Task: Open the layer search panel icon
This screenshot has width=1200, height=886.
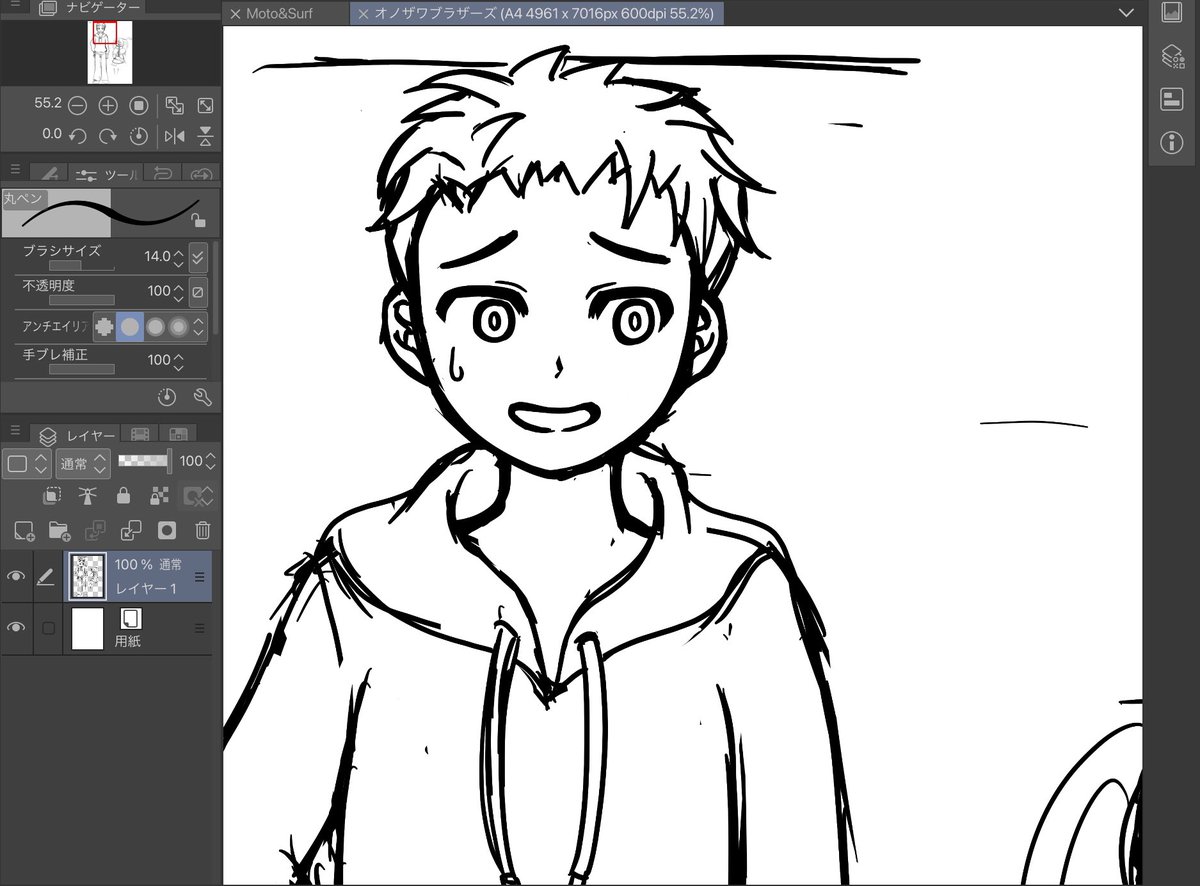Action: [1171, 56]
